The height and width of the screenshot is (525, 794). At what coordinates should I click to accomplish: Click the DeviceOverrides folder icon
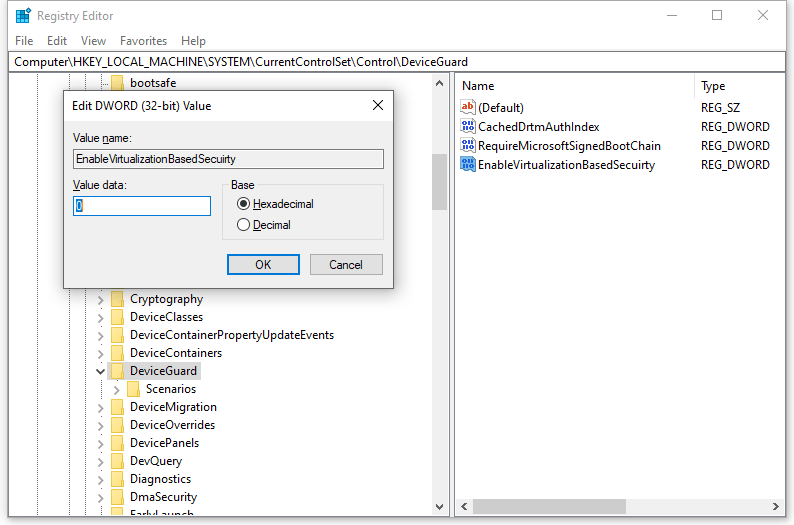pos(117,425)
